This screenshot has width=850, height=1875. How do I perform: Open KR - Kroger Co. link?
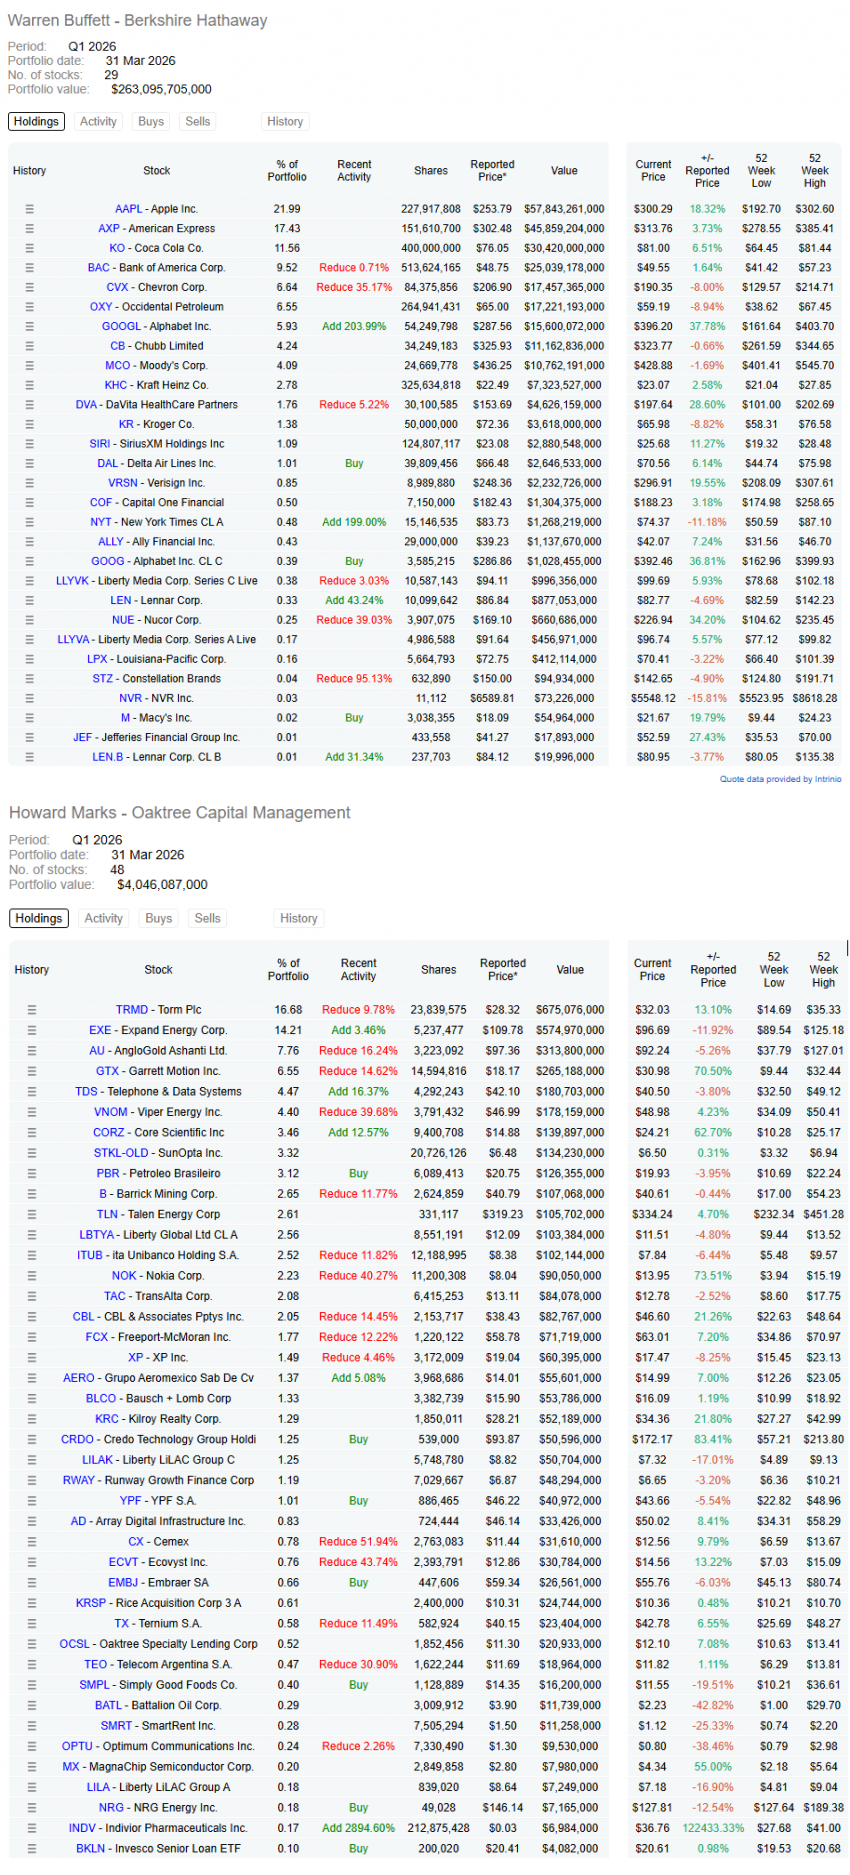point(156,425)
